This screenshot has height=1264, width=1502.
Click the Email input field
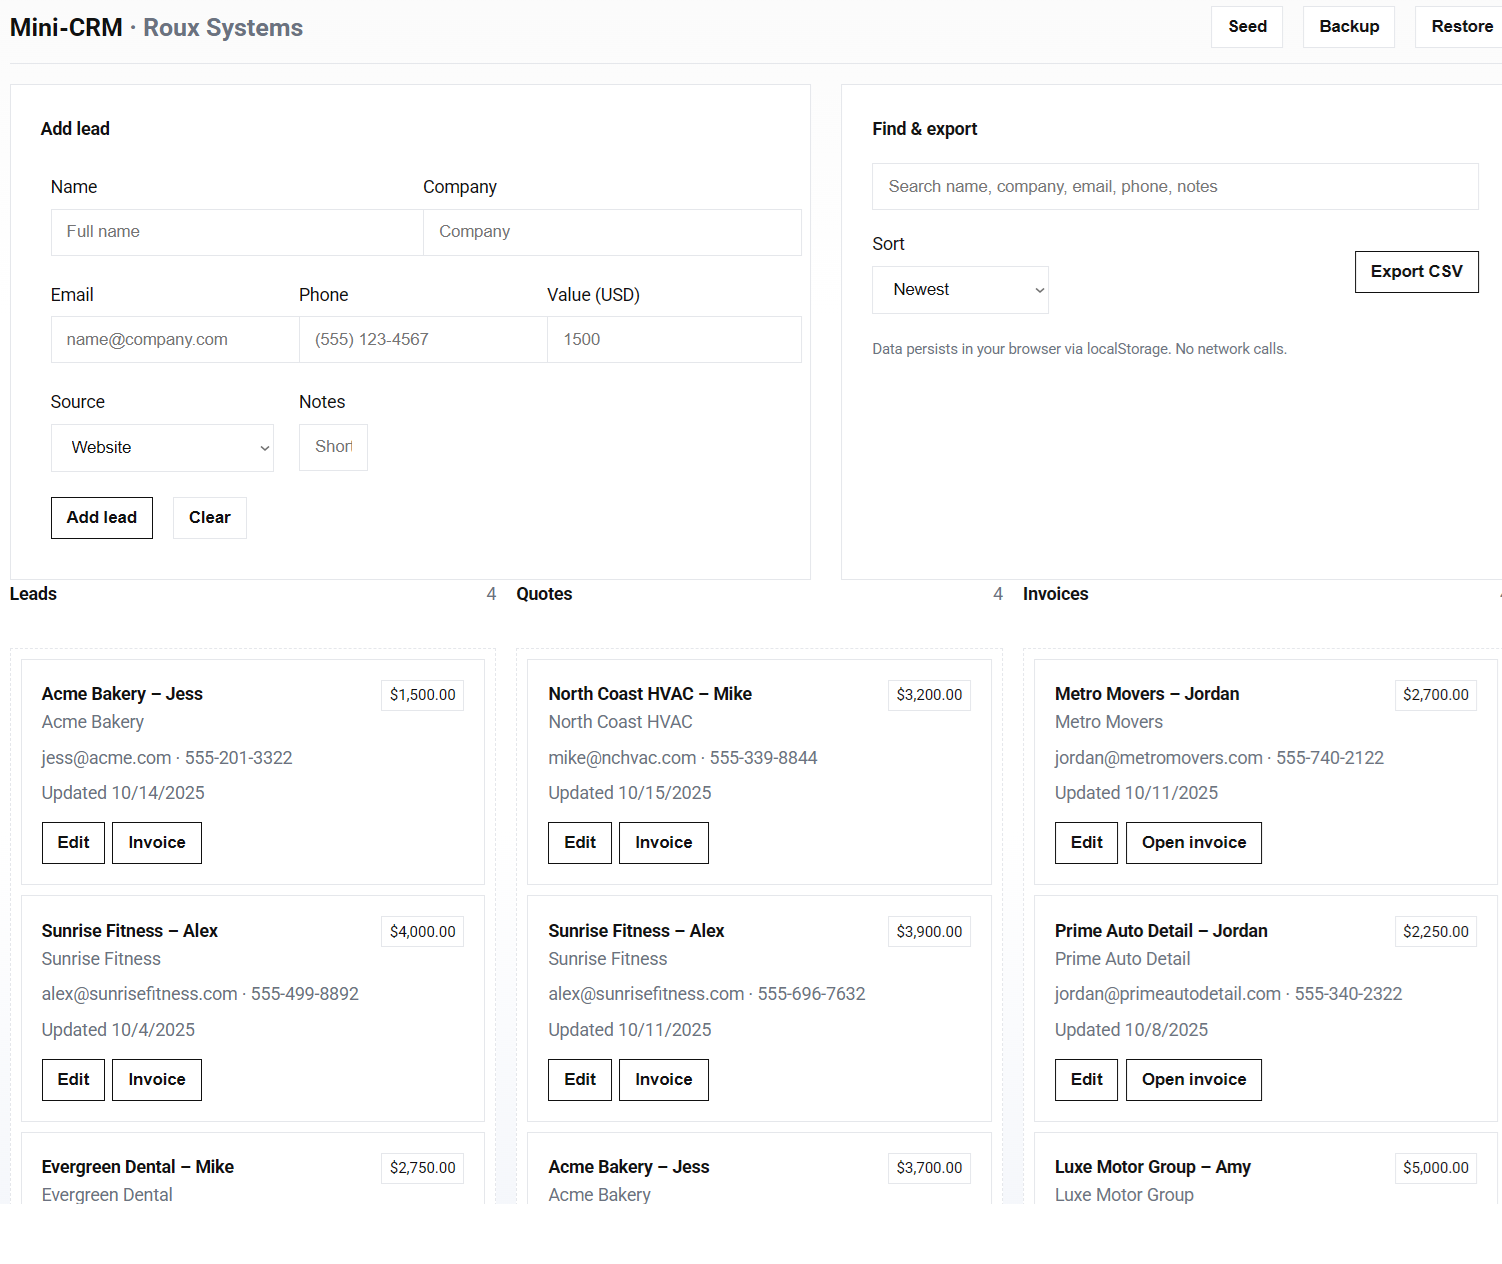[175, 340]
